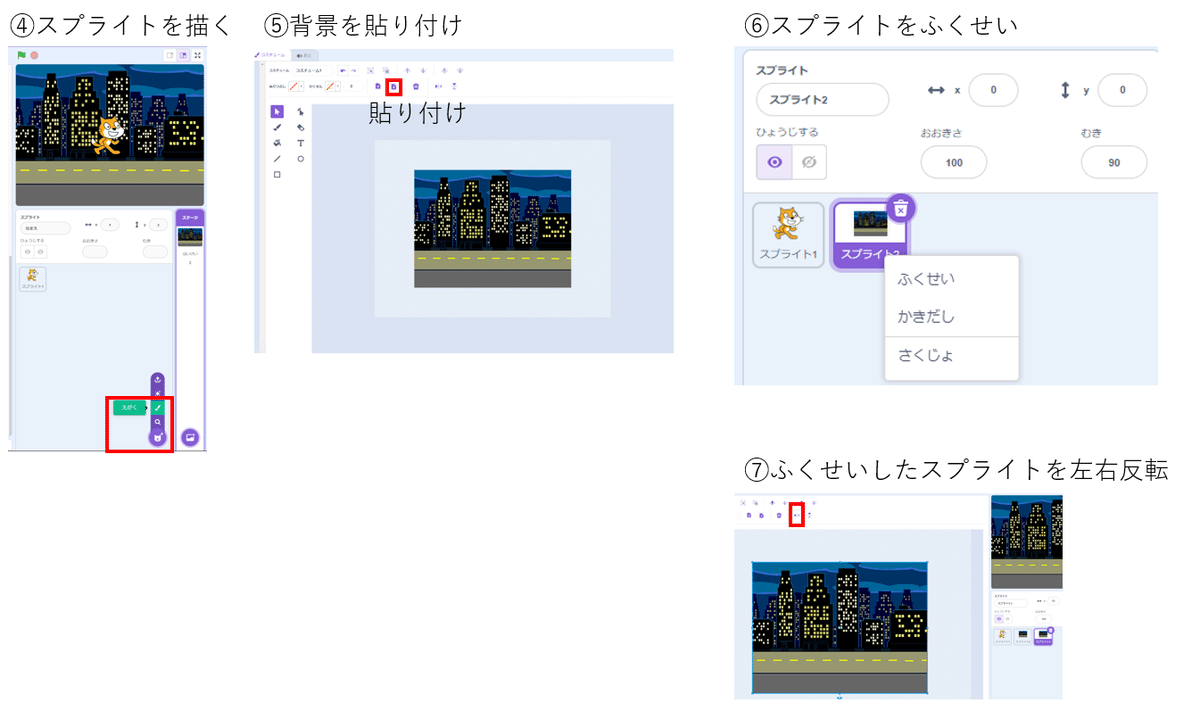
Task: Open the outline color swatch in step ⑤ editor
Action: [330, 86]
